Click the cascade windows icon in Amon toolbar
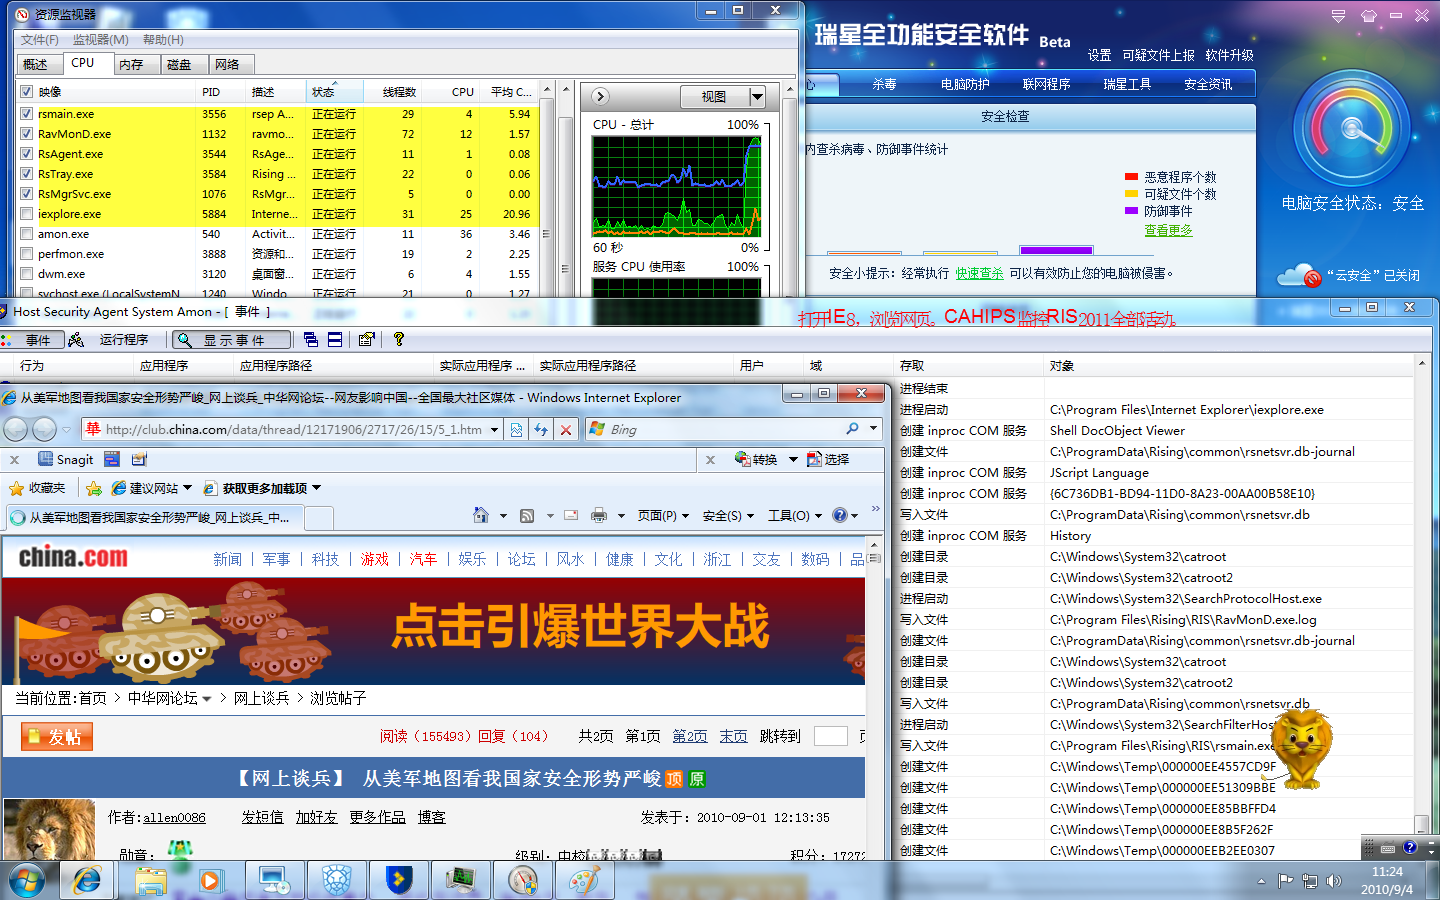 coord(310,339)
